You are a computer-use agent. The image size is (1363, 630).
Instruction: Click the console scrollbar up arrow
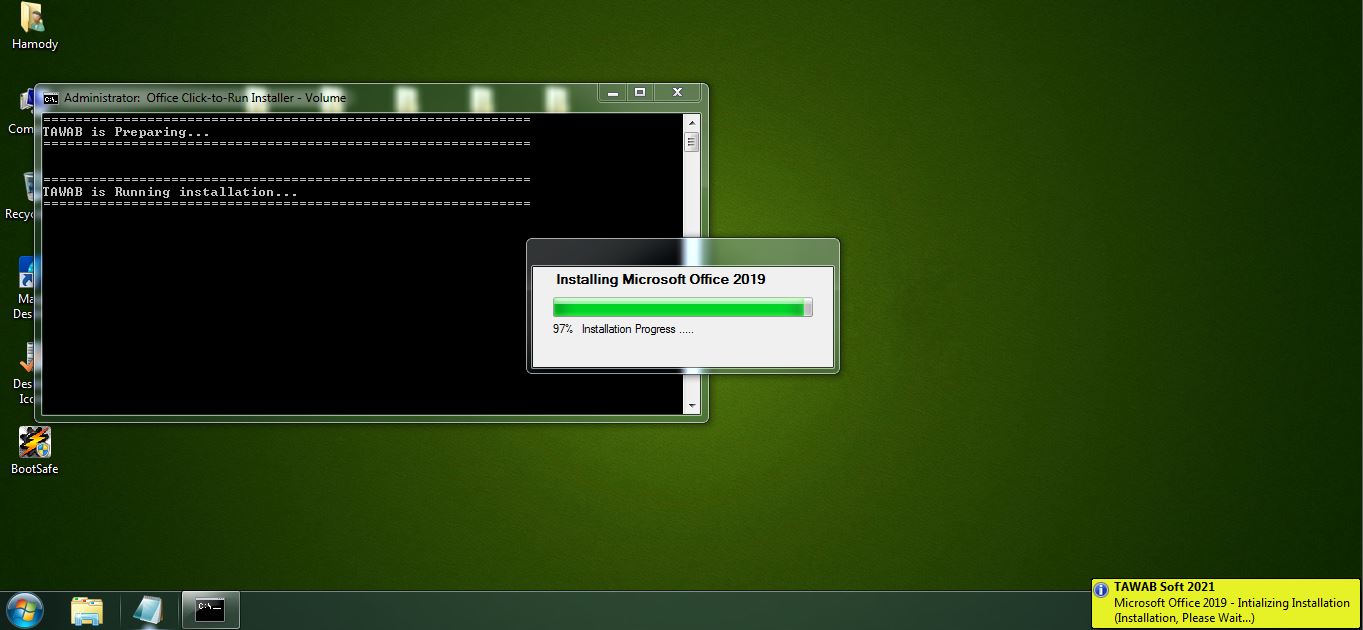point(691,121)
